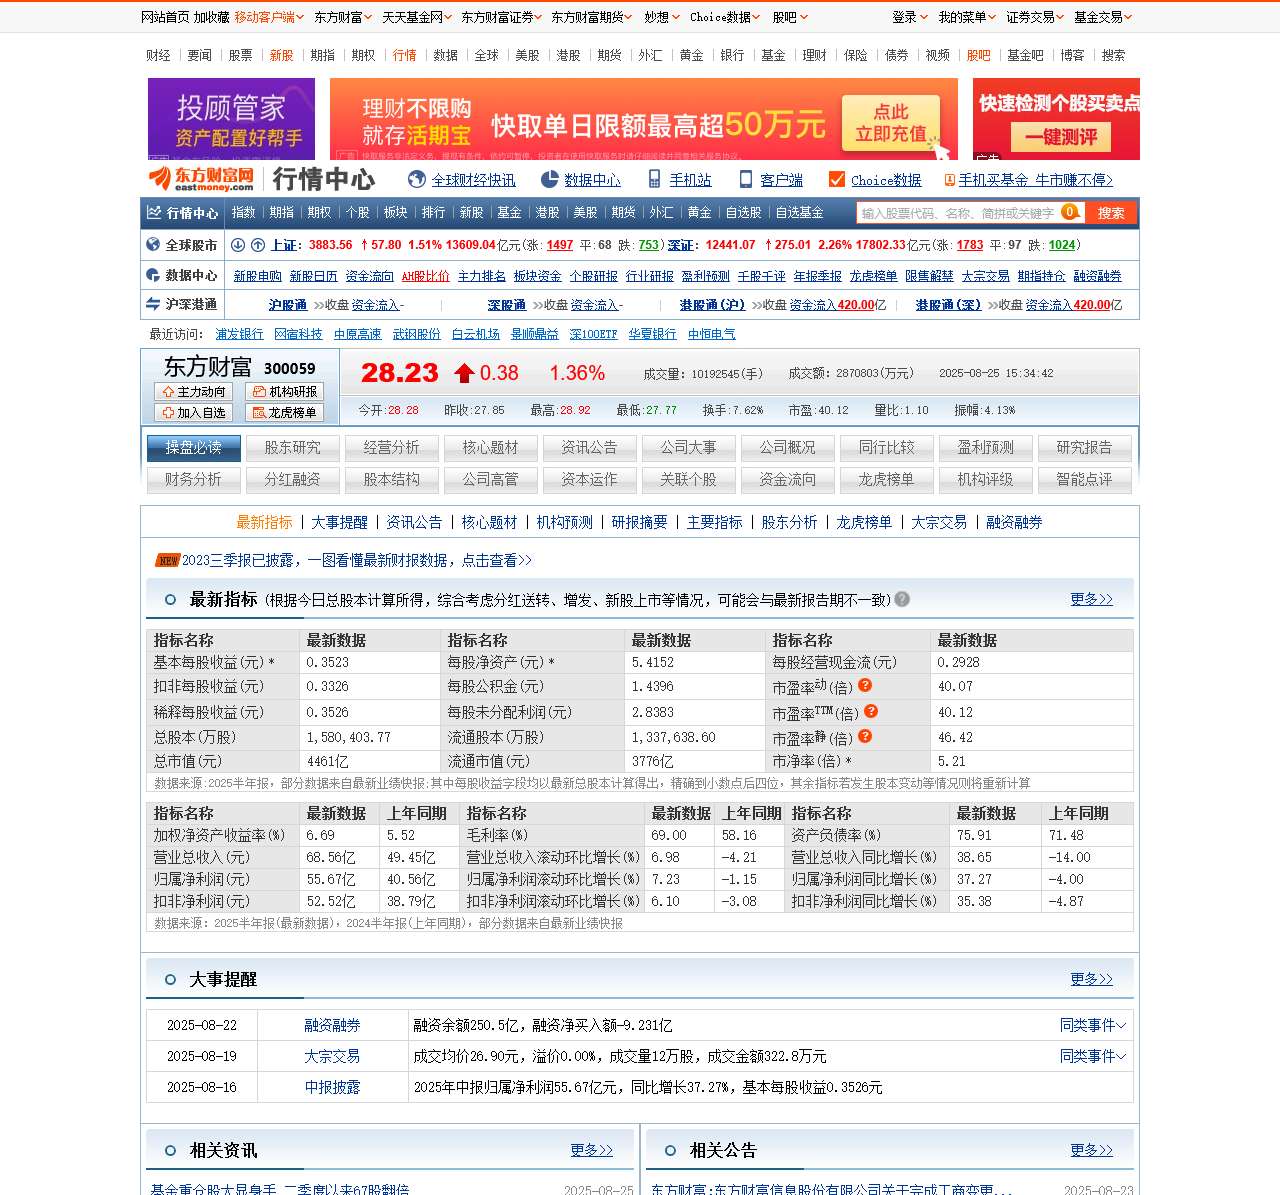Click the stock code search input field
Screen dimensions: 1280x1195
pos(957,213)
